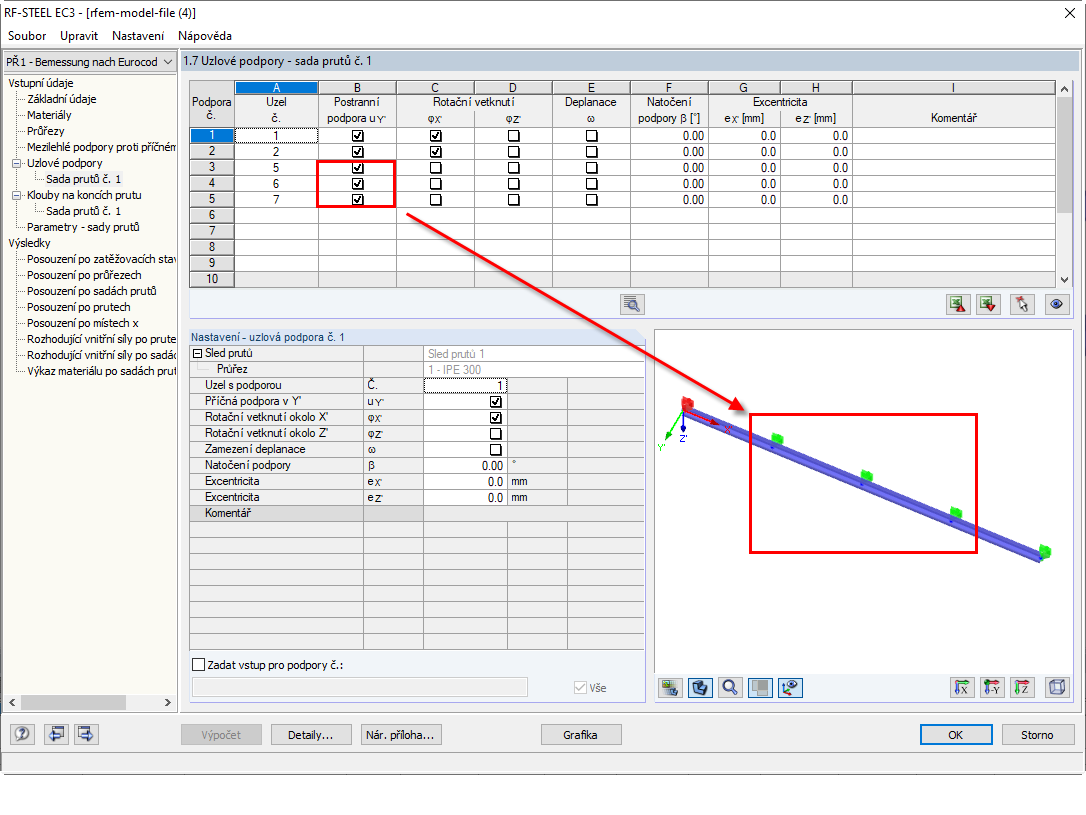1086x815 pixels.
Task: Enable rotational restraint φX' for support row 3
Action: (x=436, y=168)
